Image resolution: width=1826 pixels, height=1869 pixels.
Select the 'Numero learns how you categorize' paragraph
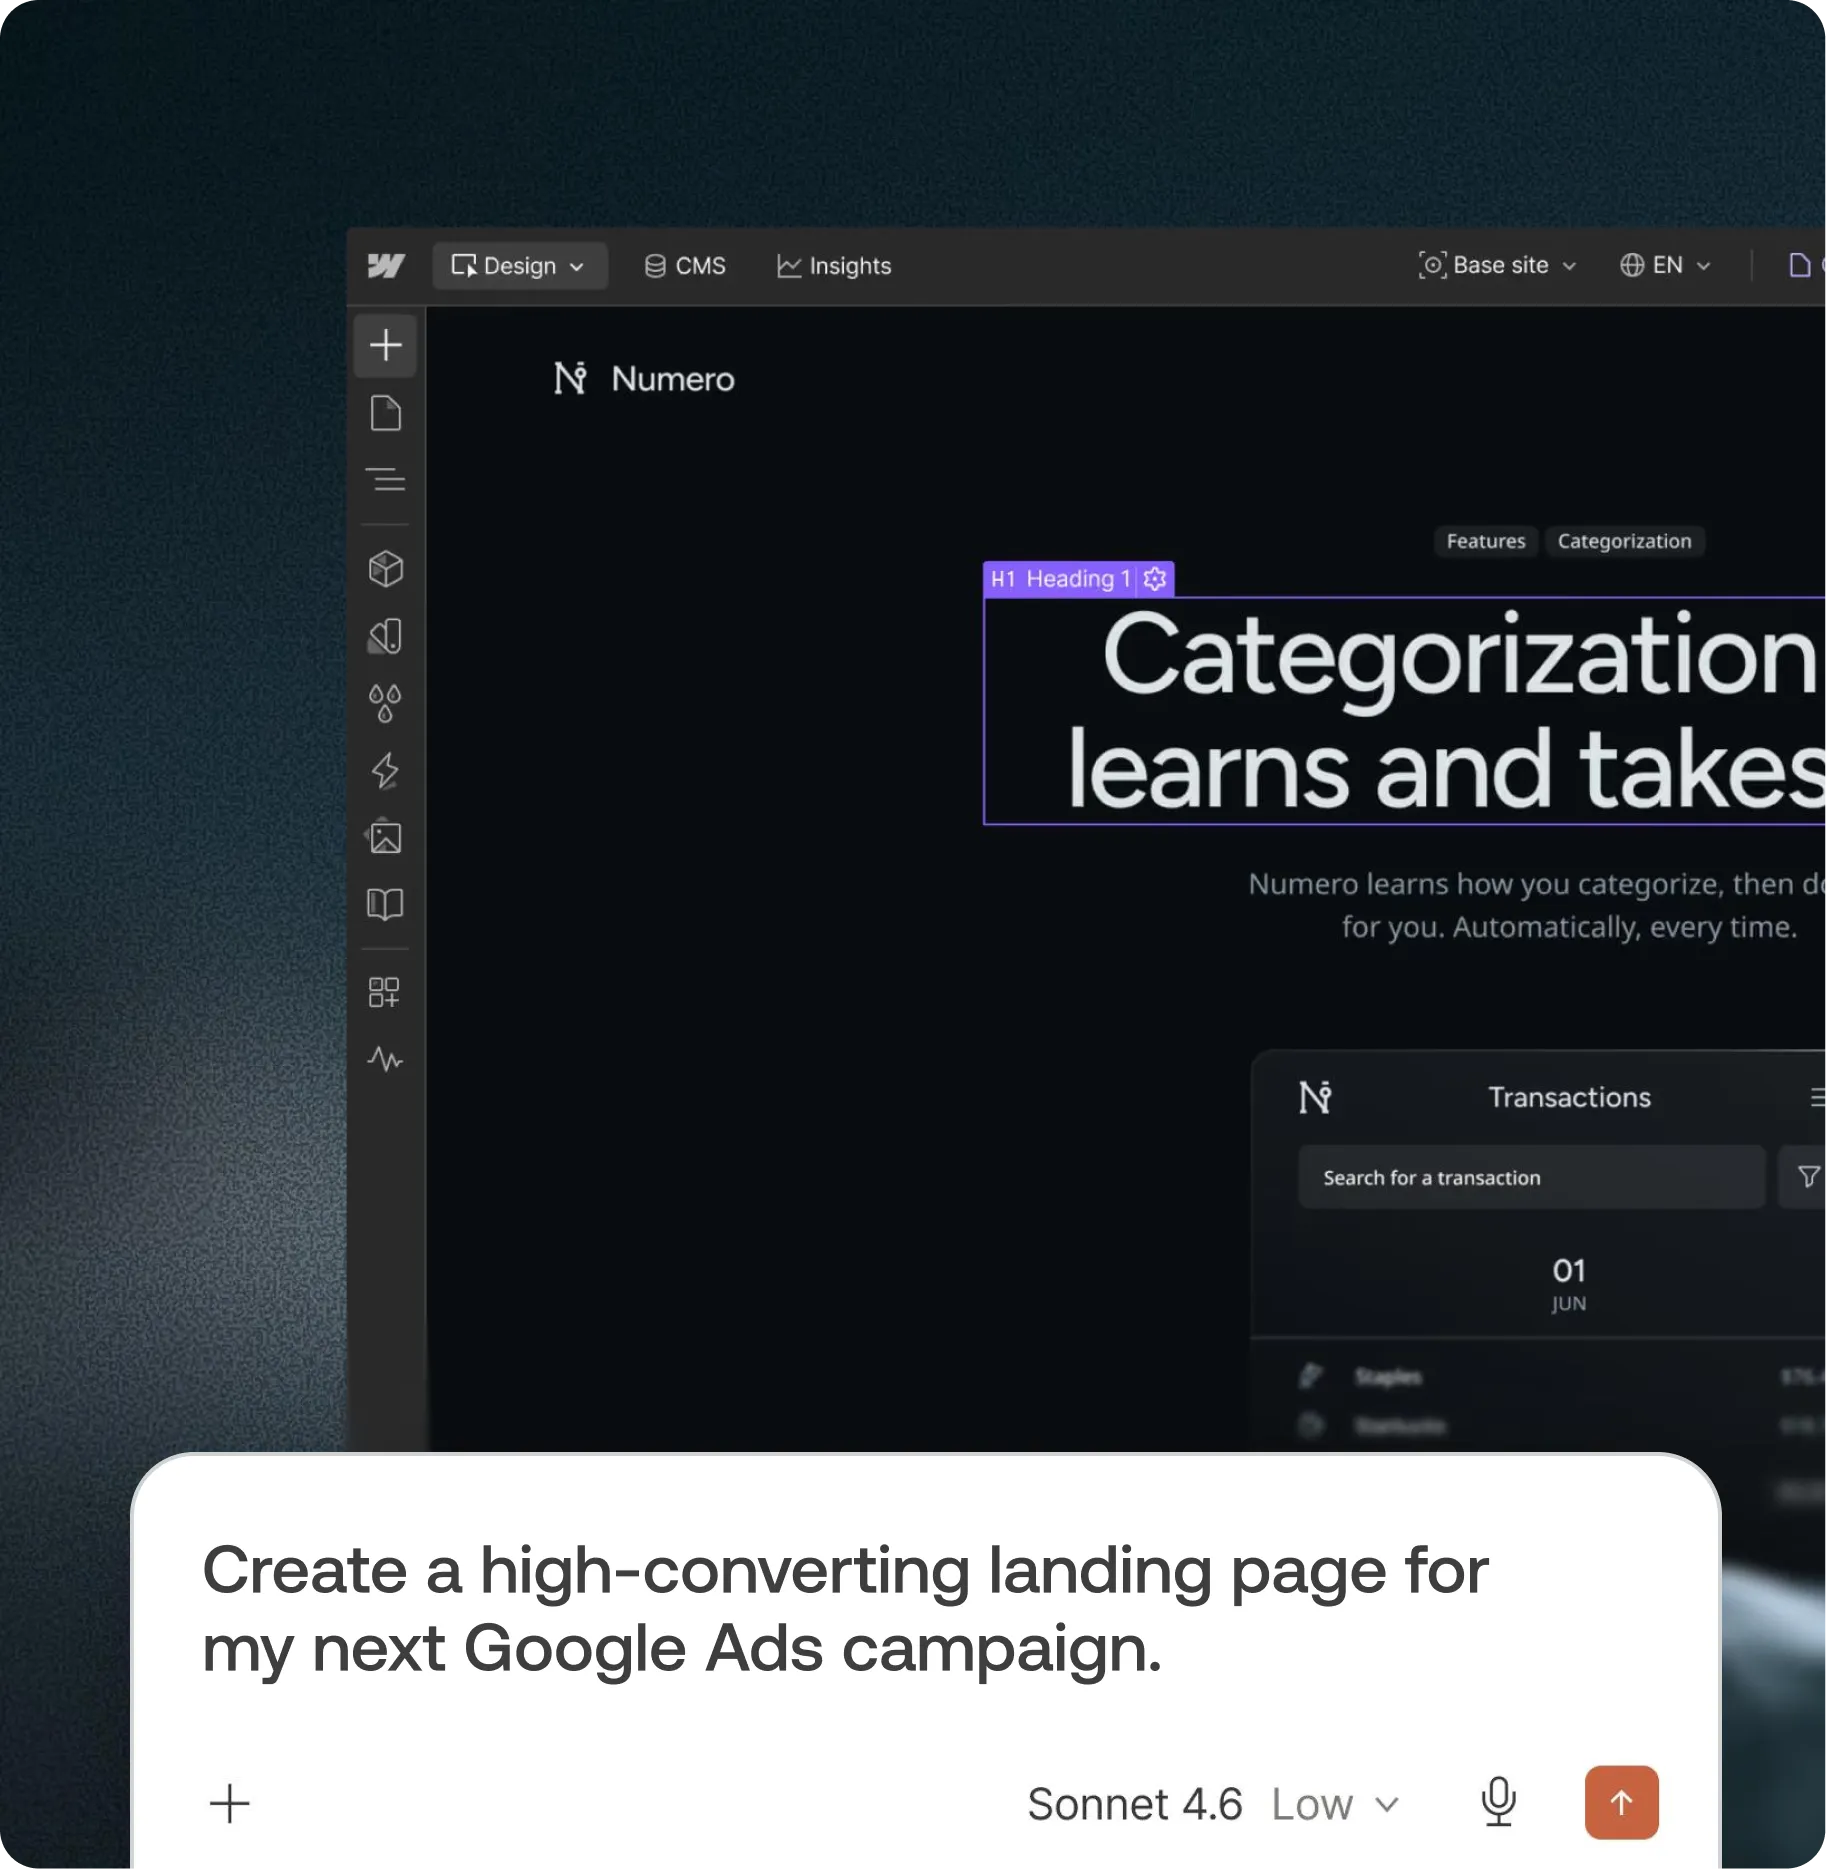click(1537, 905)
